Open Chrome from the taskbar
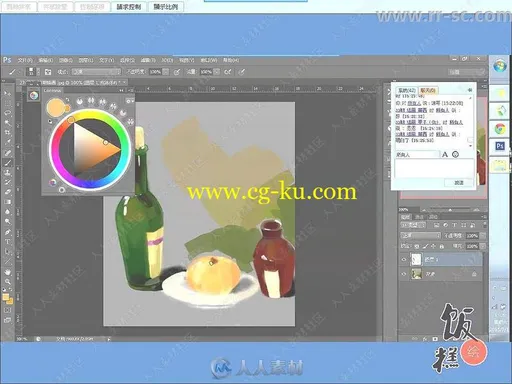Viewport: 512px width, 384px height. (x=499, y=129)
